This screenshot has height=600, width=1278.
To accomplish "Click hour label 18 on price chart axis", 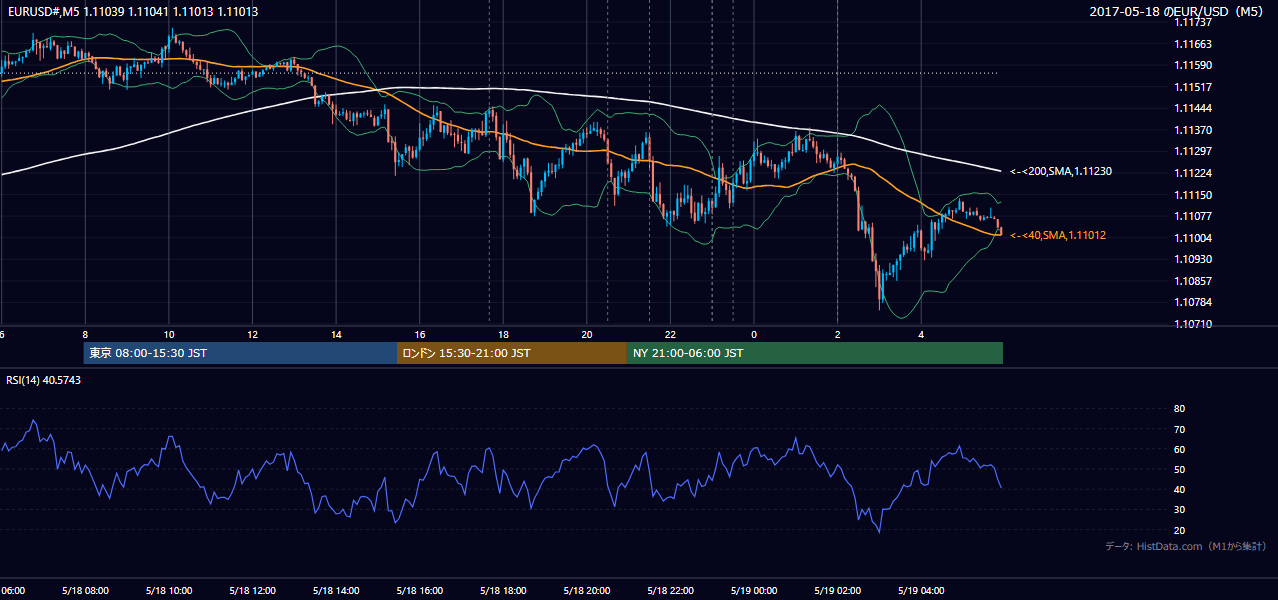I will coord(503,334).
